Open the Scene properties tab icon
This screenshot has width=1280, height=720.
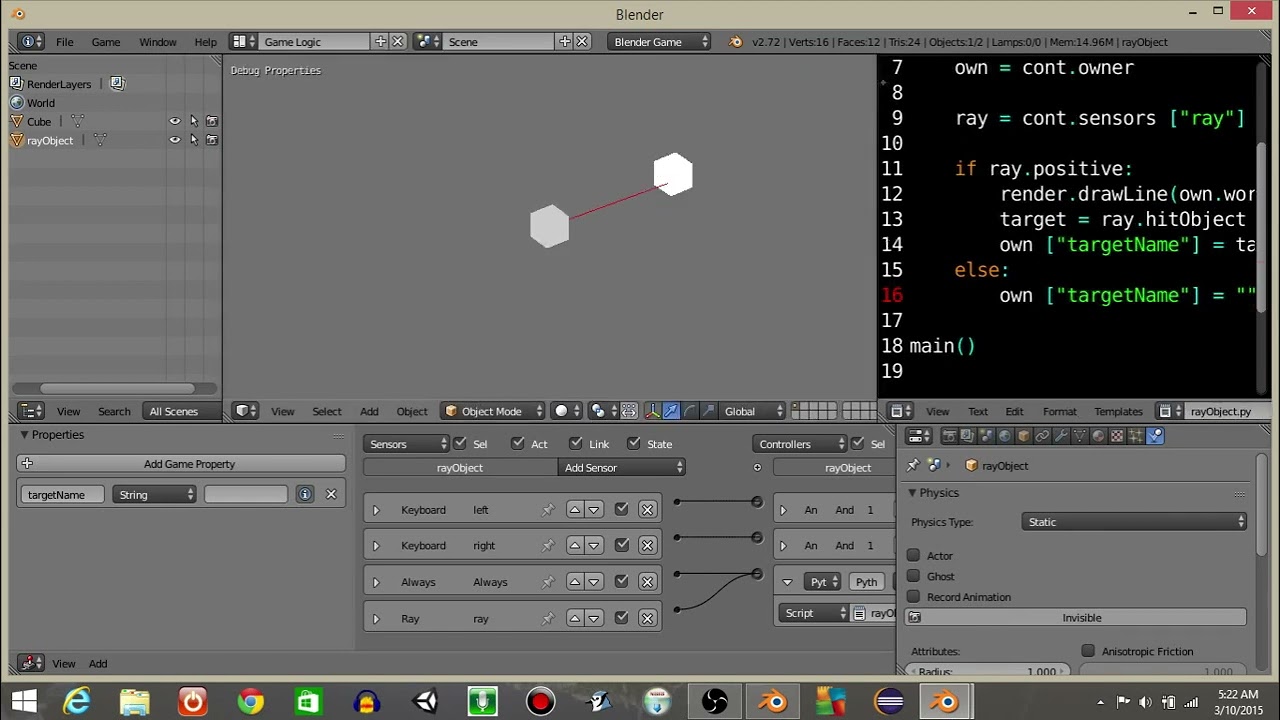[986, 435]
